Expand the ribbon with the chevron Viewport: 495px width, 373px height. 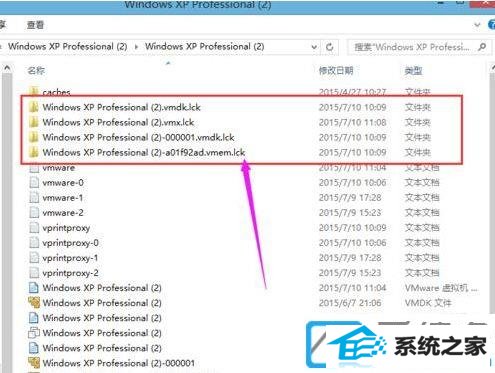click(477, 25)
